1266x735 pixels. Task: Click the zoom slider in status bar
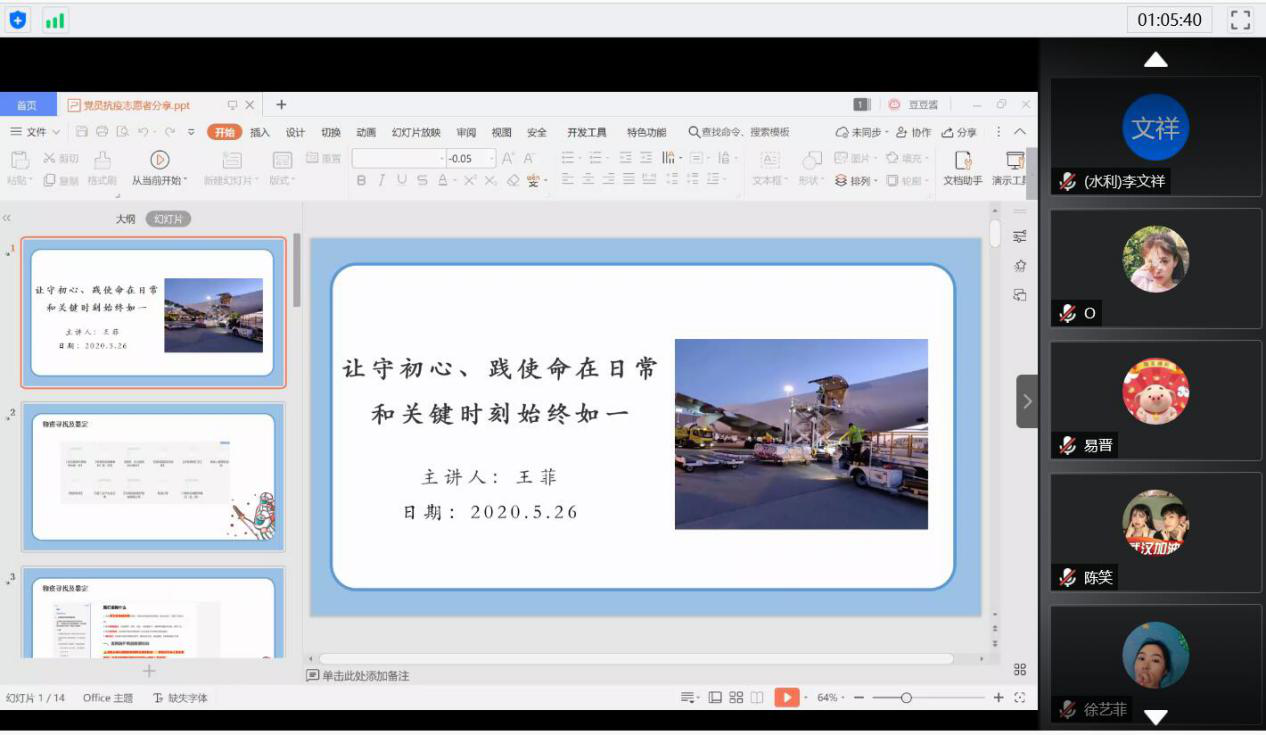tap(906, 697)
